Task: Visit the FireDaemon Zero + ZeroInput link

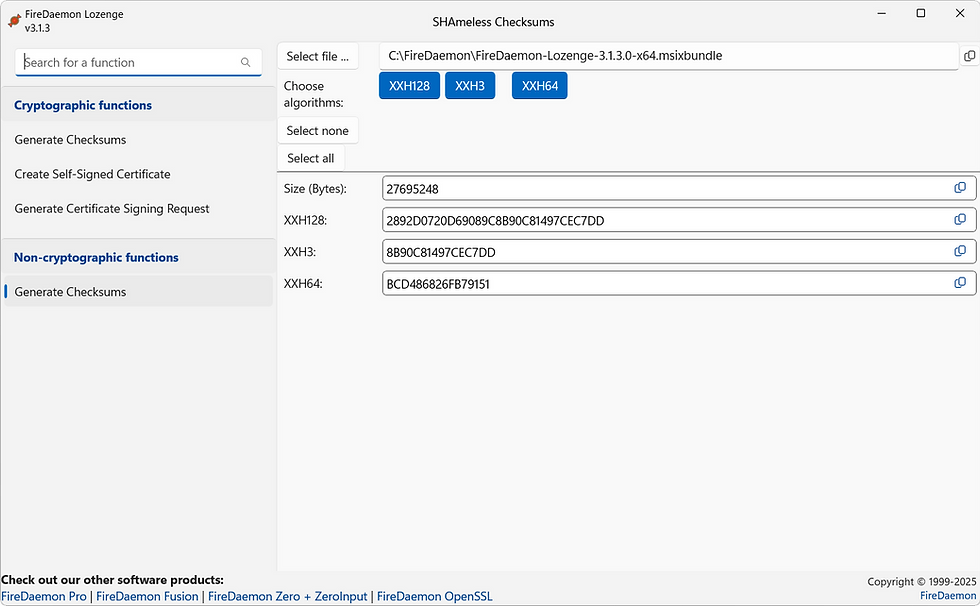Action: coord(286,595)
